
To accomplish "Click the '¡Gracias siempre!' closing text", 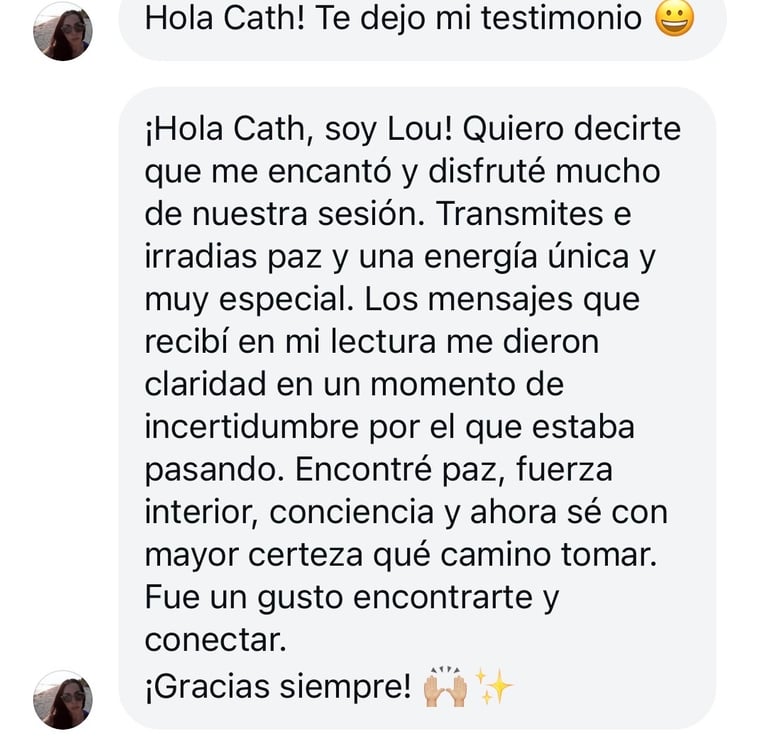I will (x=278, y=687).
